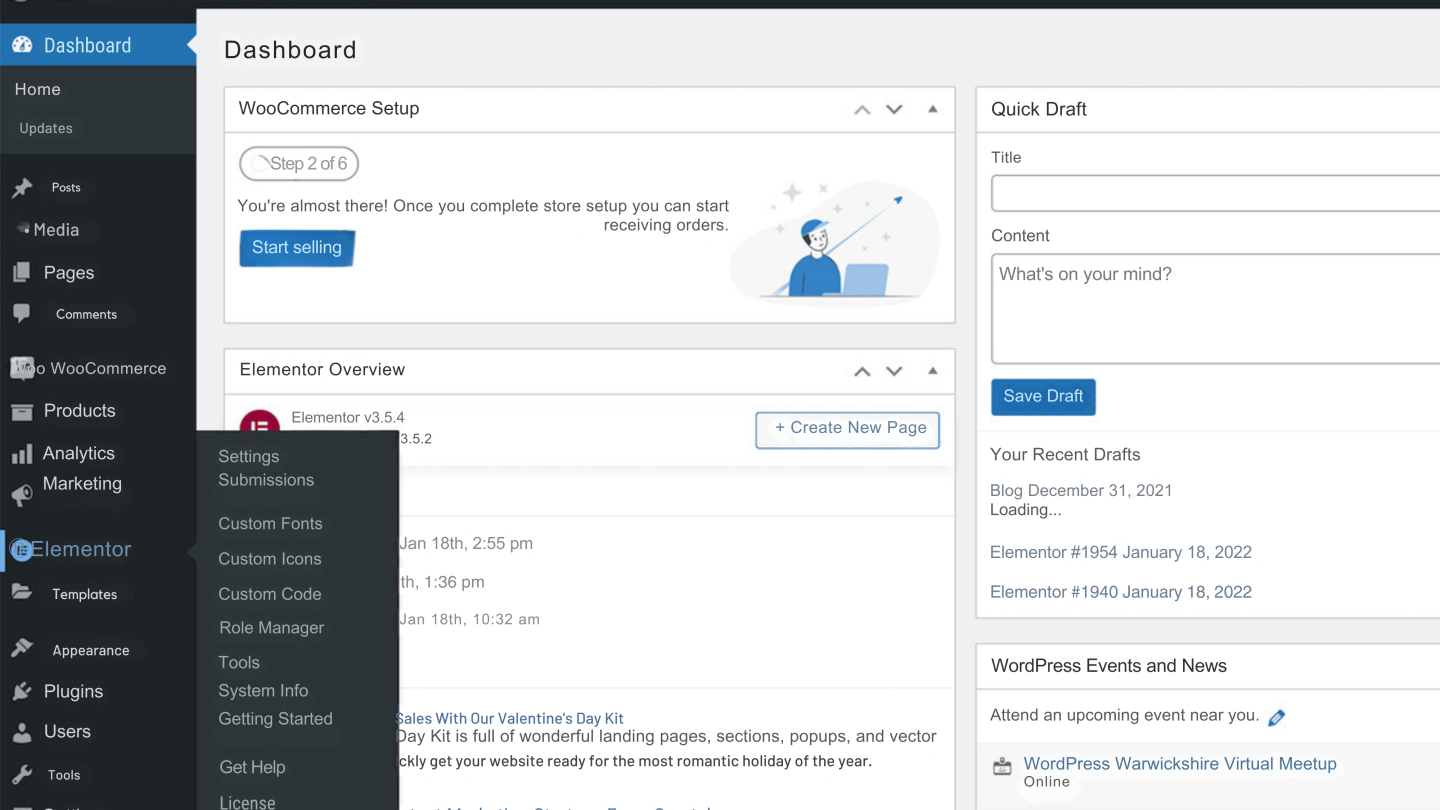Image resolution: width=1440 pixels, height=810 pixels.
Task: Open the Appearance menu item
Action: click(x=91, y=650)
